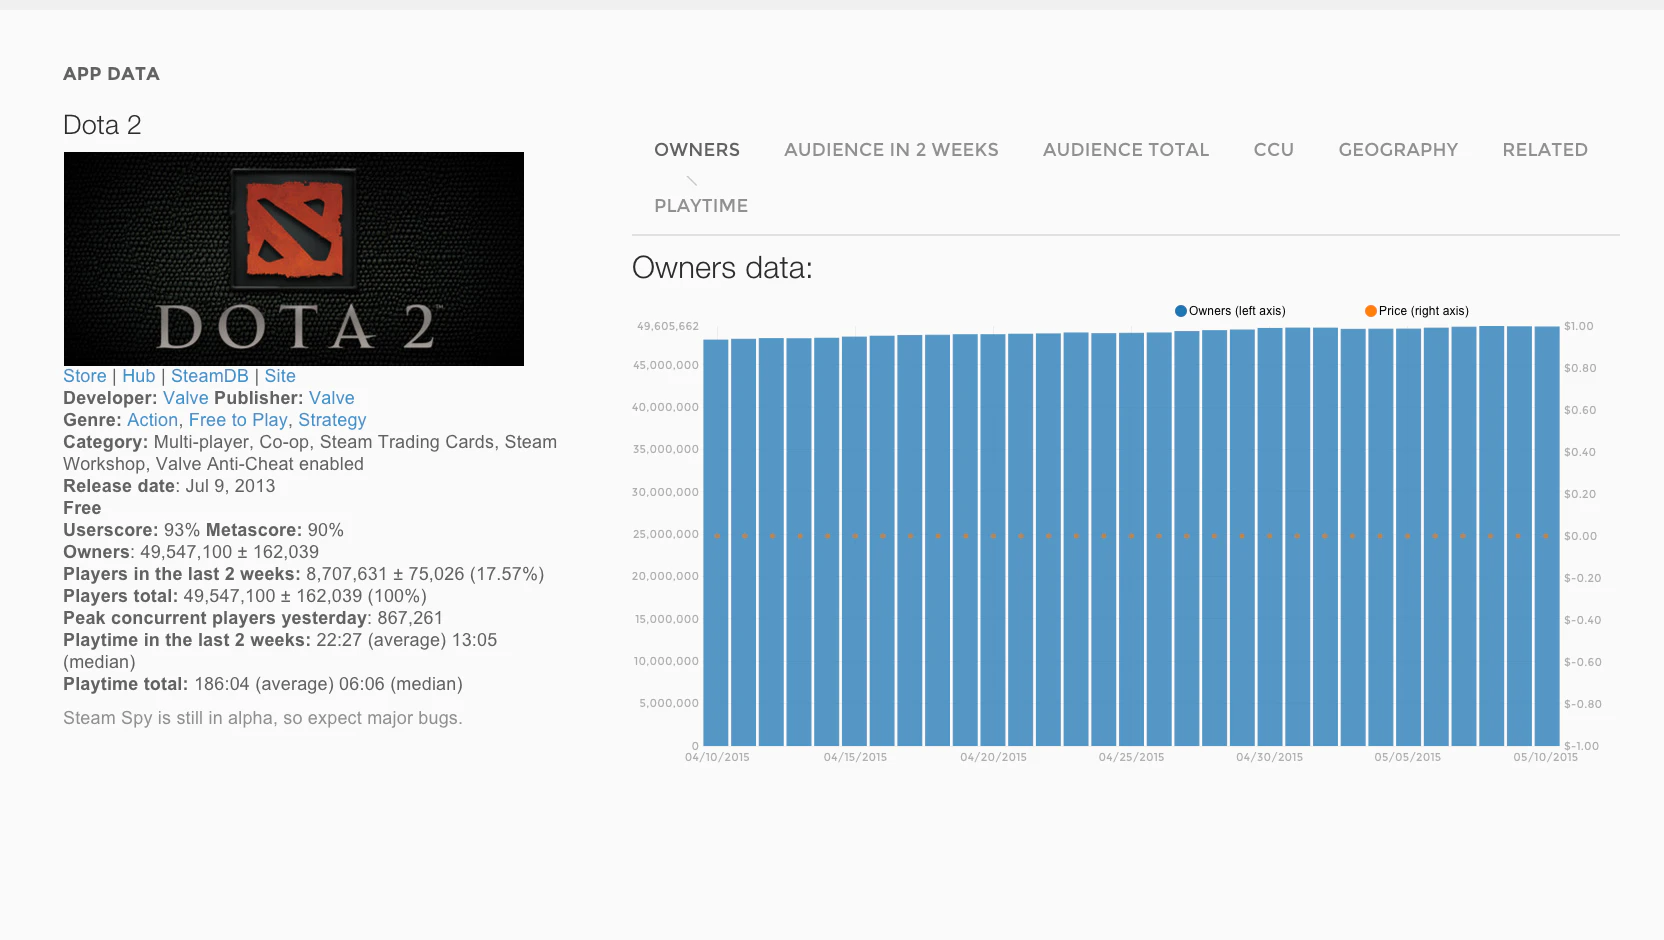The height and width of the screenshot is (940, 1664).
Task: Click the Steam Spy alpha notice text
Action: (263, 718)
